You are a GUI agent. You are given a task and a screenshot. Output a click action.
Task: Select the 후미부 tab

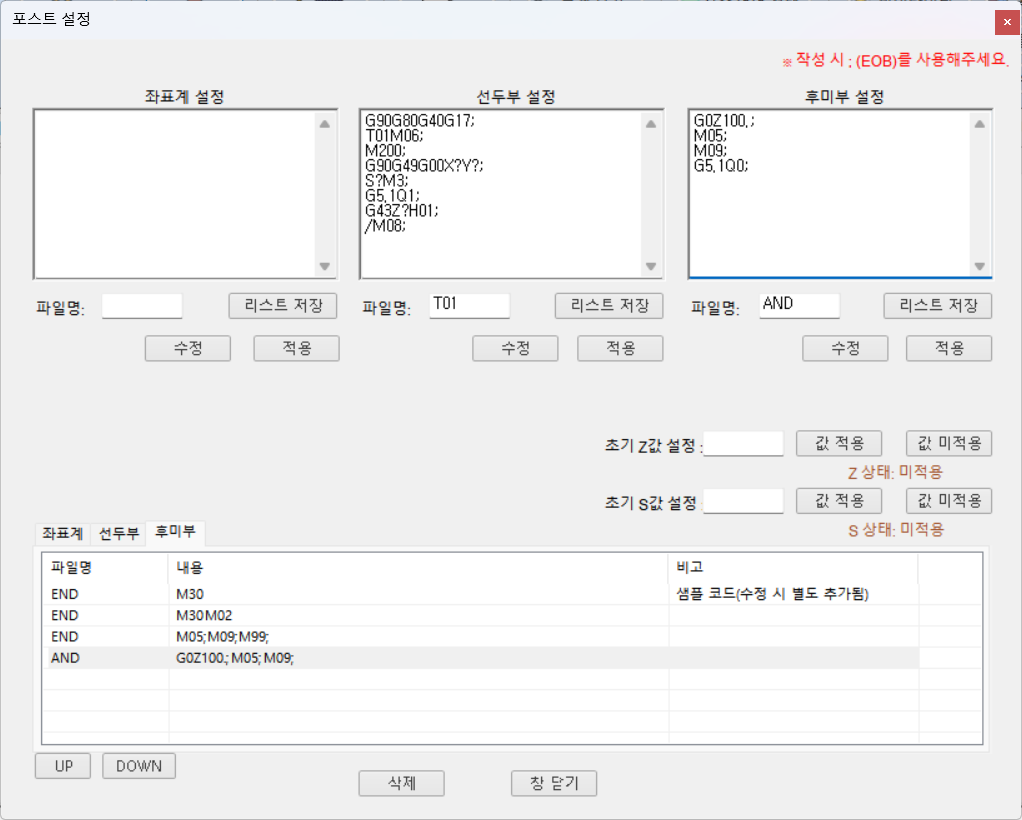click(174, 534)
